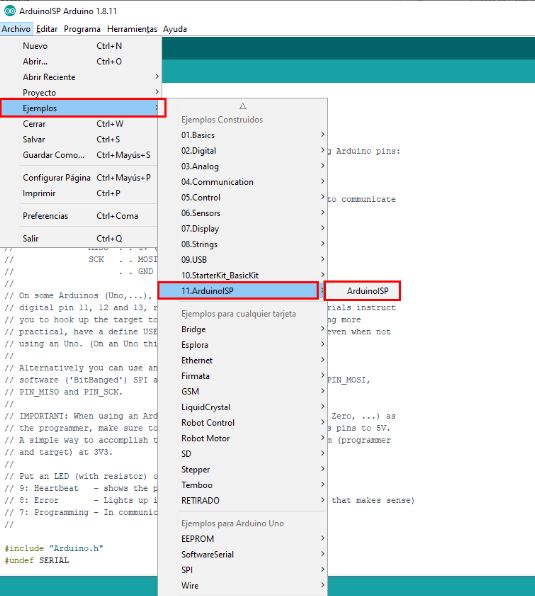Viewport: 535px width, 596px height.
Task: Expand the 03.Analog examples
Action: [x=242, y=166]
